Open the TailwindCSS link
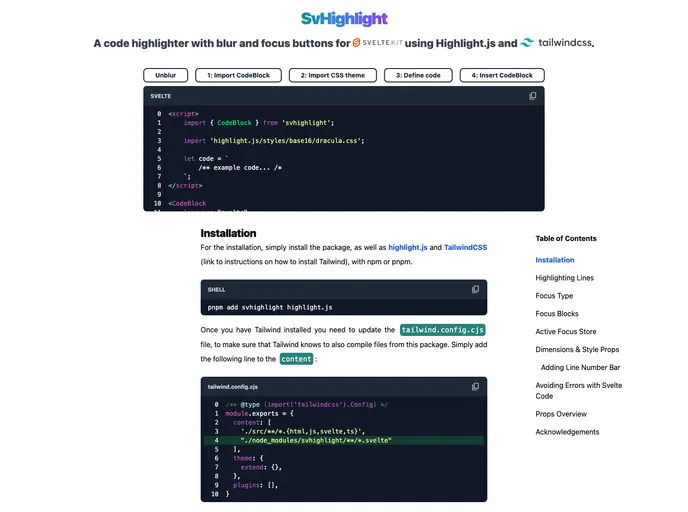Screen dimensions: 688x512 466,247
